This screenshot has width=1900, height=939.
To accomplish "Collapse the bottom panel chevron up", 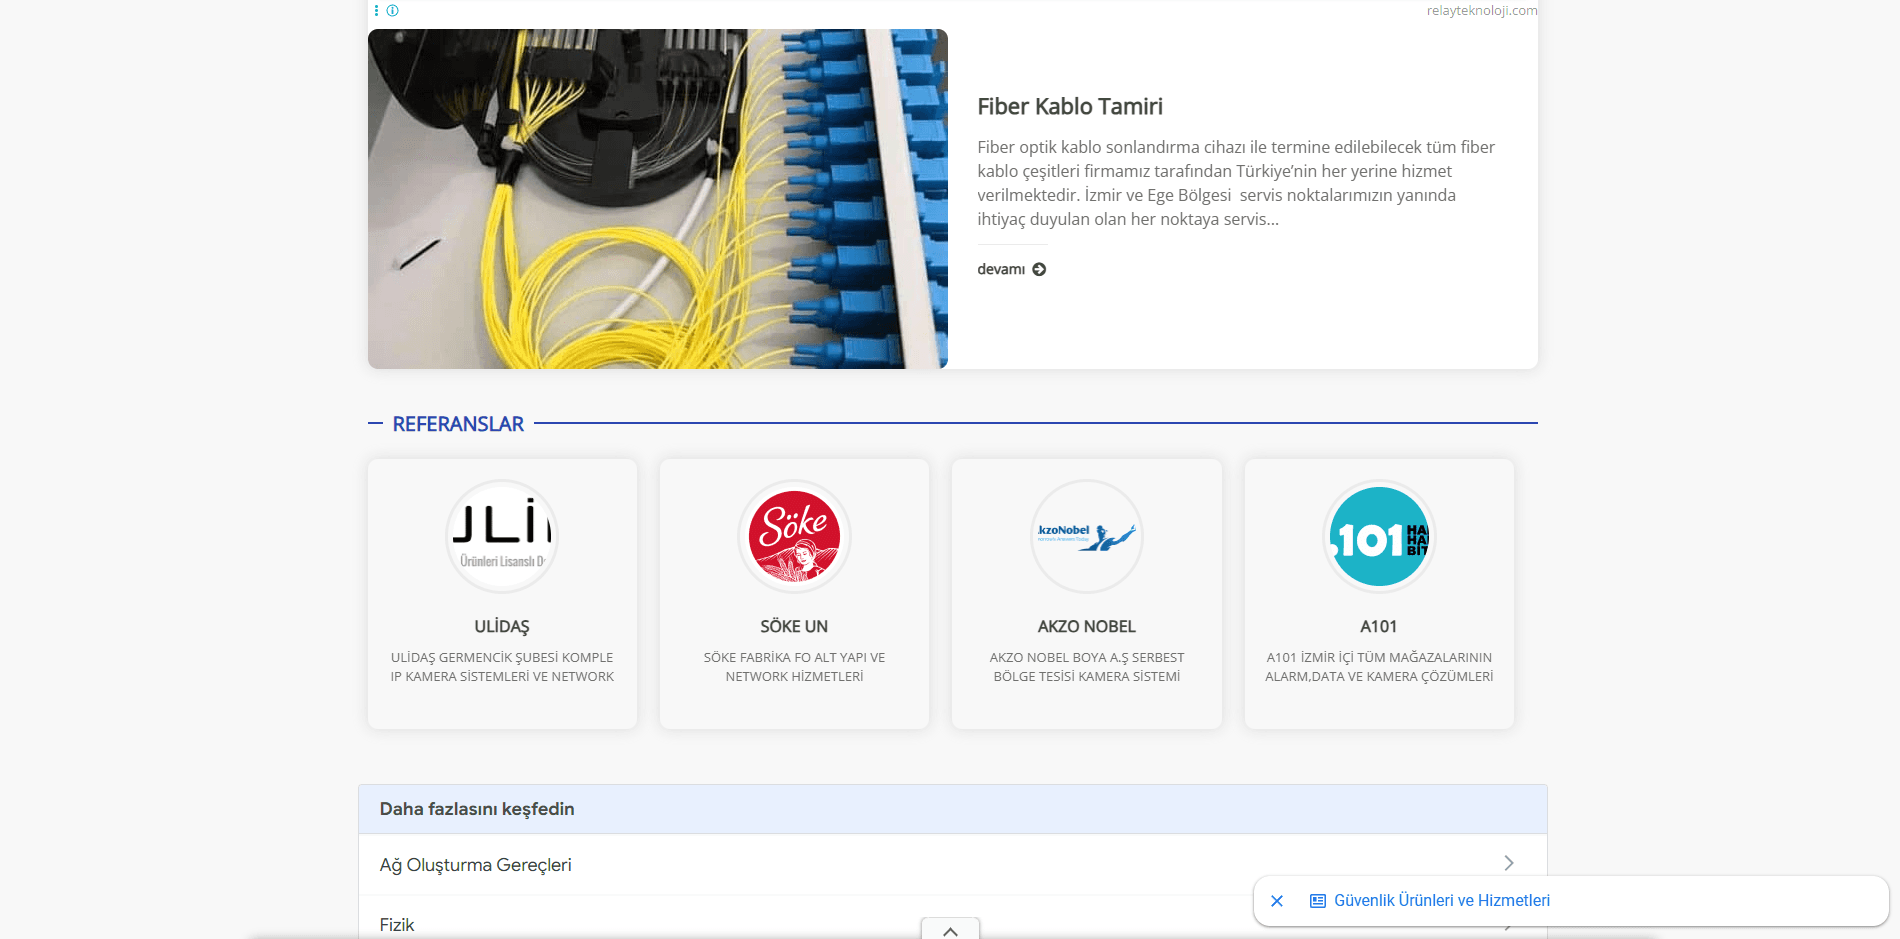I will [x=950, y=930].
